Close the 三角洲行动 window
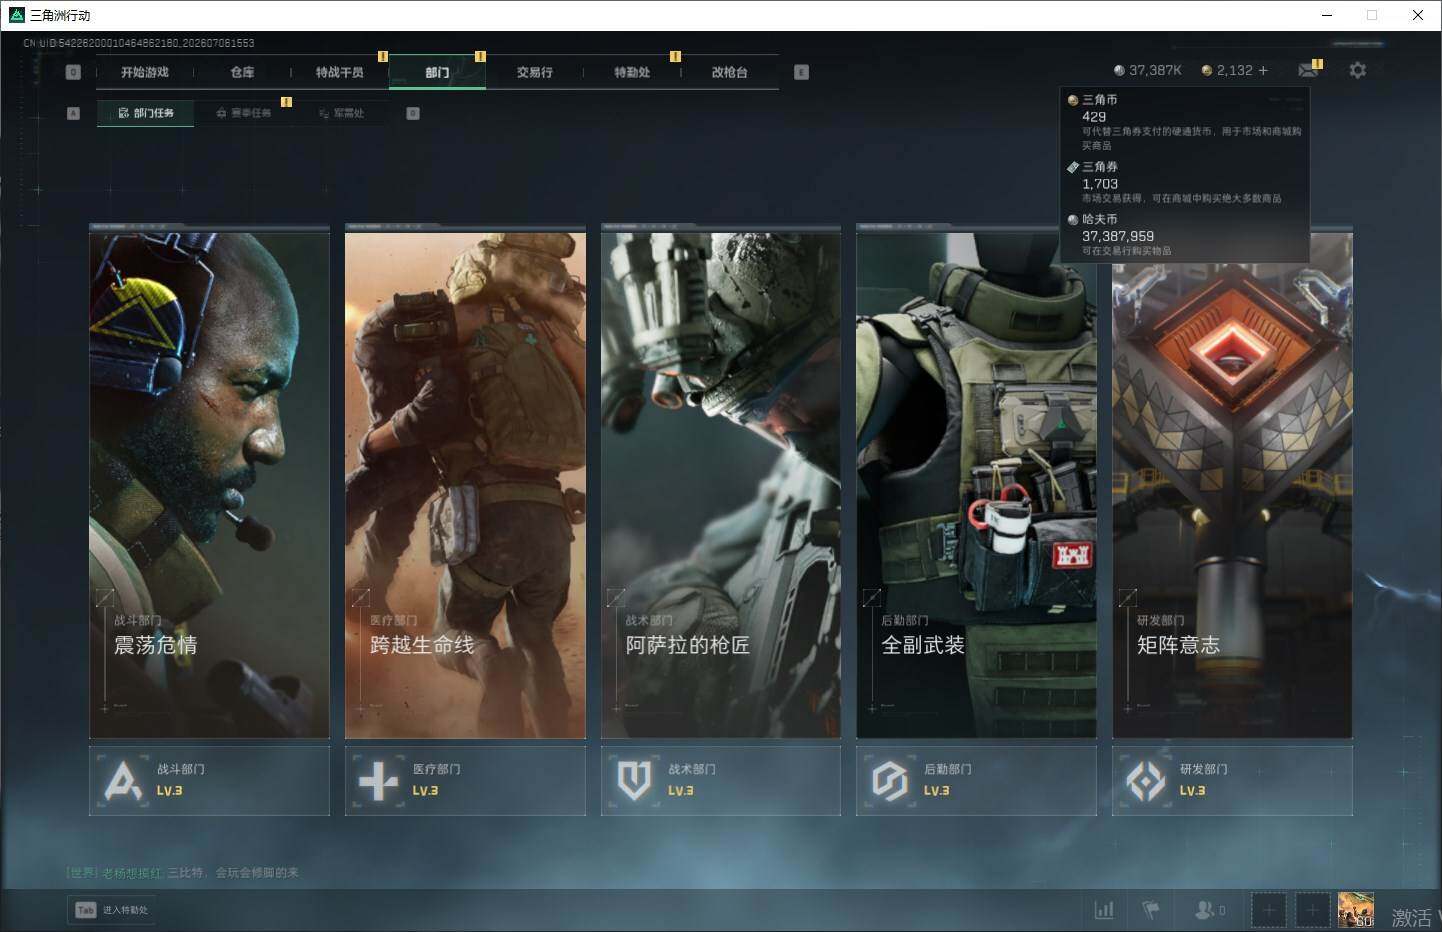The width and height of the screenshot is (1442, 932). pyautogui.click(x=1418, y=15)
